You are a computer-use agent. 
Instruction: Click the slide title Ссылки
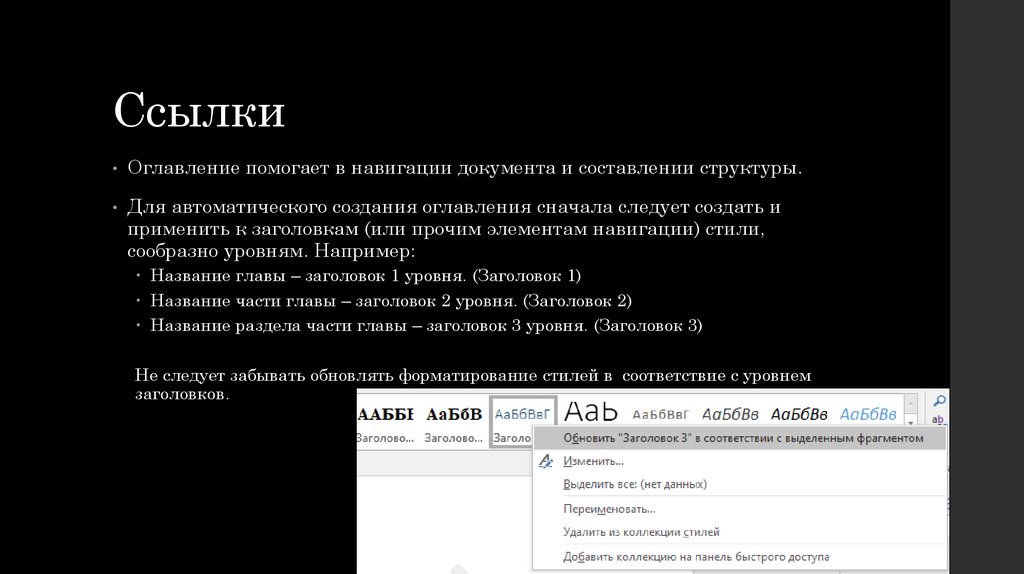click(x=199, y=110)
